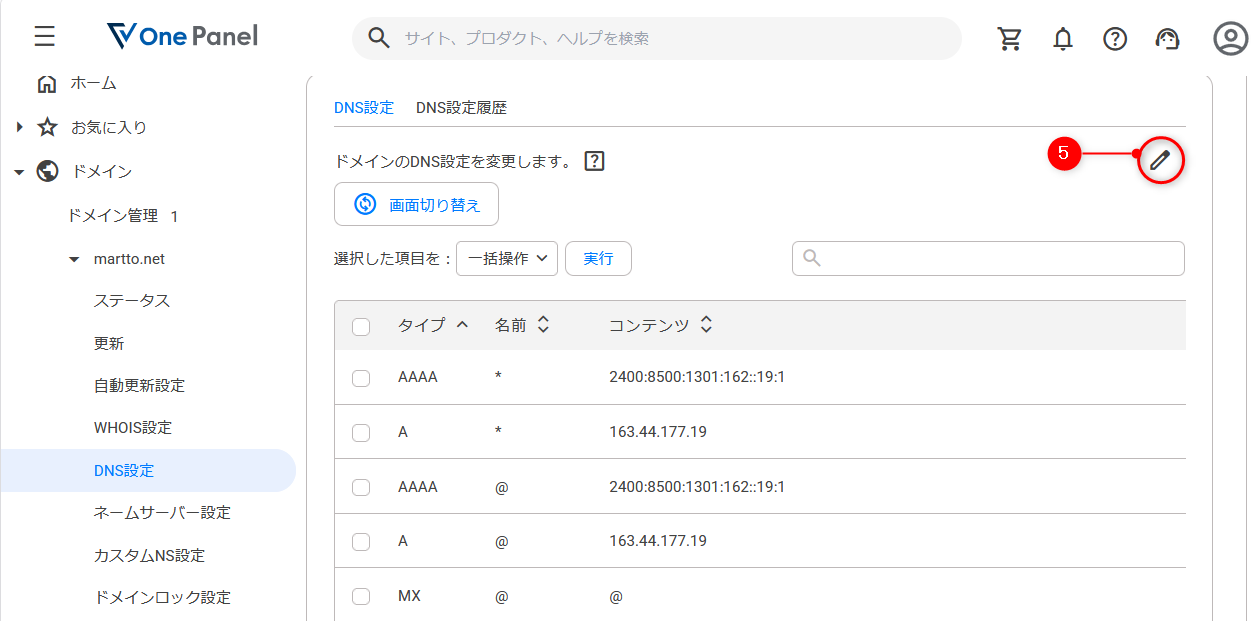Check the MX record row checkbox

[x=361, y=596]
